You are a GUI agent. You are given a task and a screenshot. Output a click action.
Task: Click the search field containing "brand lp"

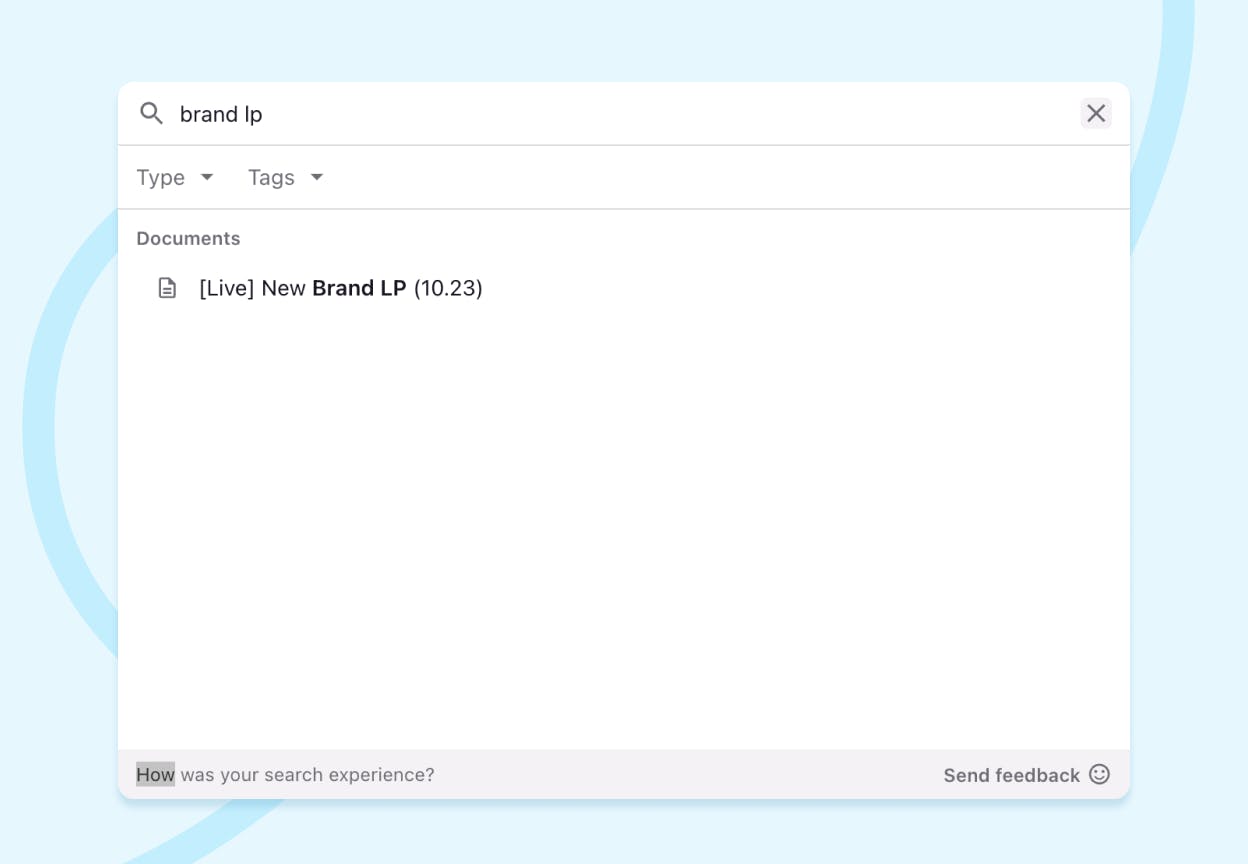(x=624, y=114)
